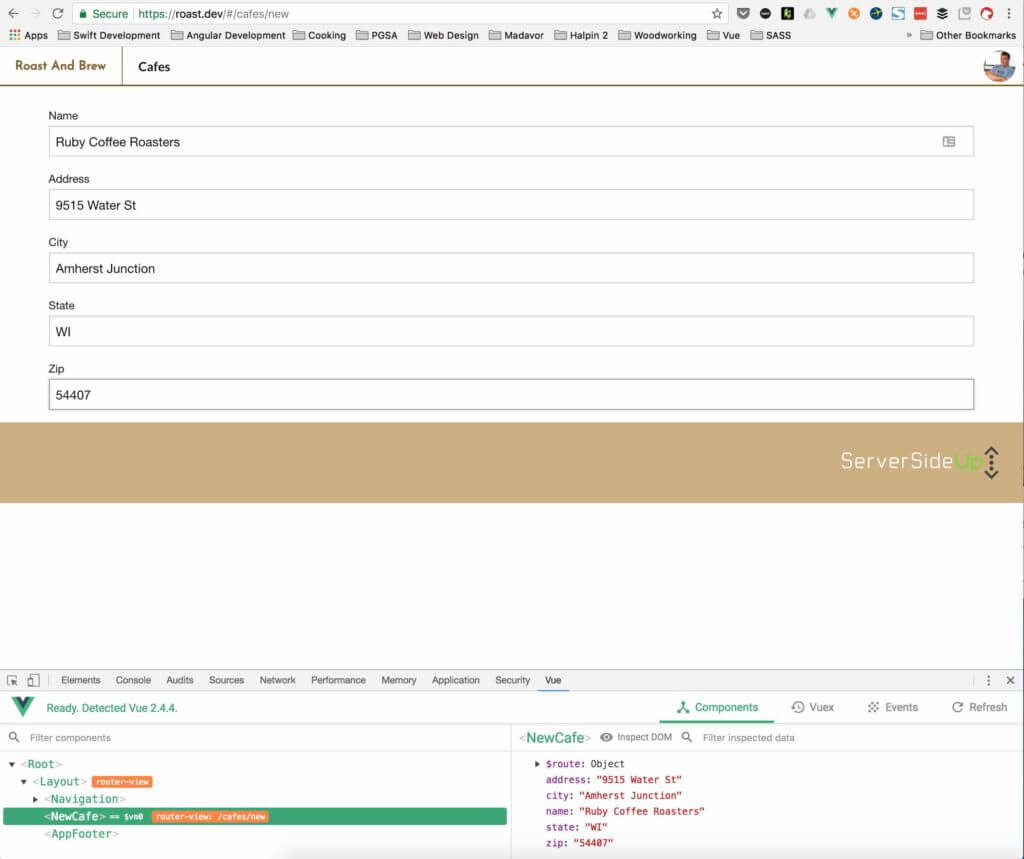This screenshot has height=859, width=1024.
Task: Expand the $route Object property
Action: tap(537, 764)
